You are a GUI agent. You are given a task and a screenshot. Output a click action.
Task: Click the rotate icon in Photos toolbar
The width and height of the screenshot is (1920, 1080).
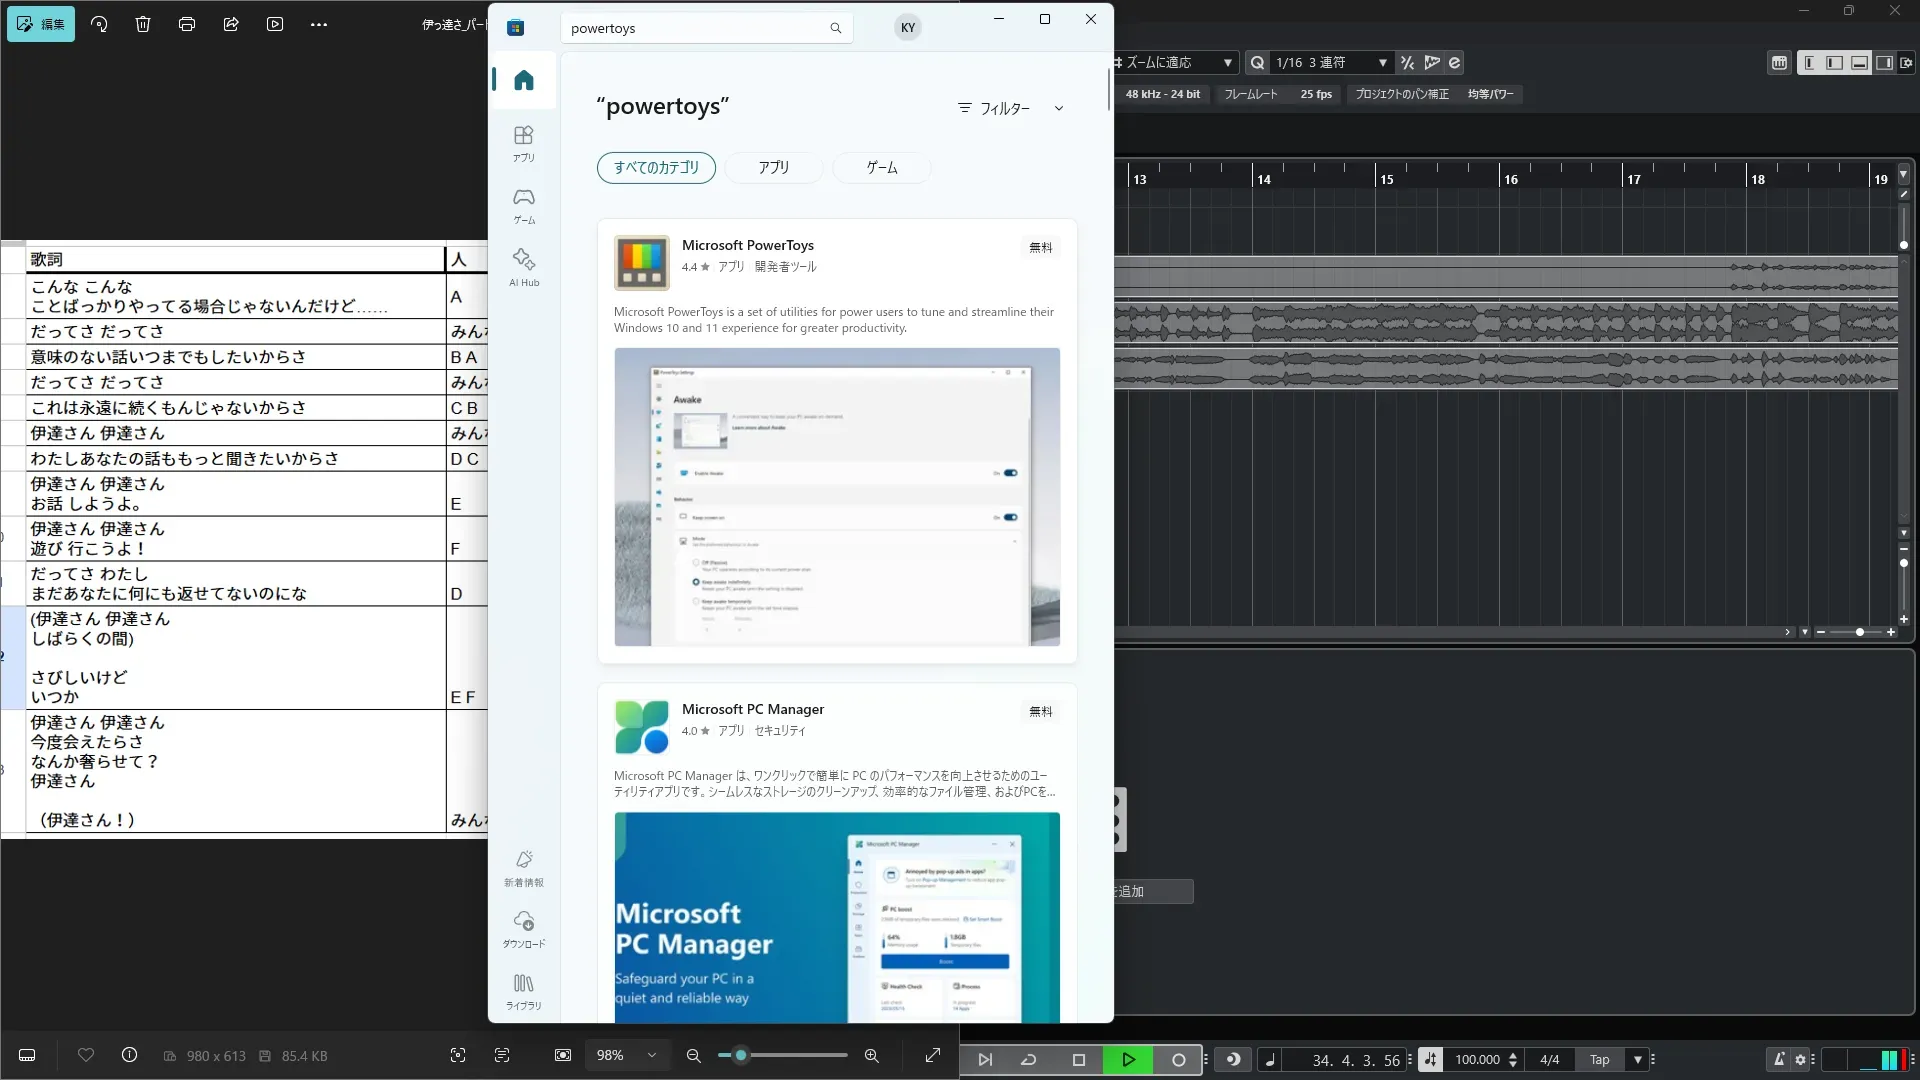tap(99, 24)
